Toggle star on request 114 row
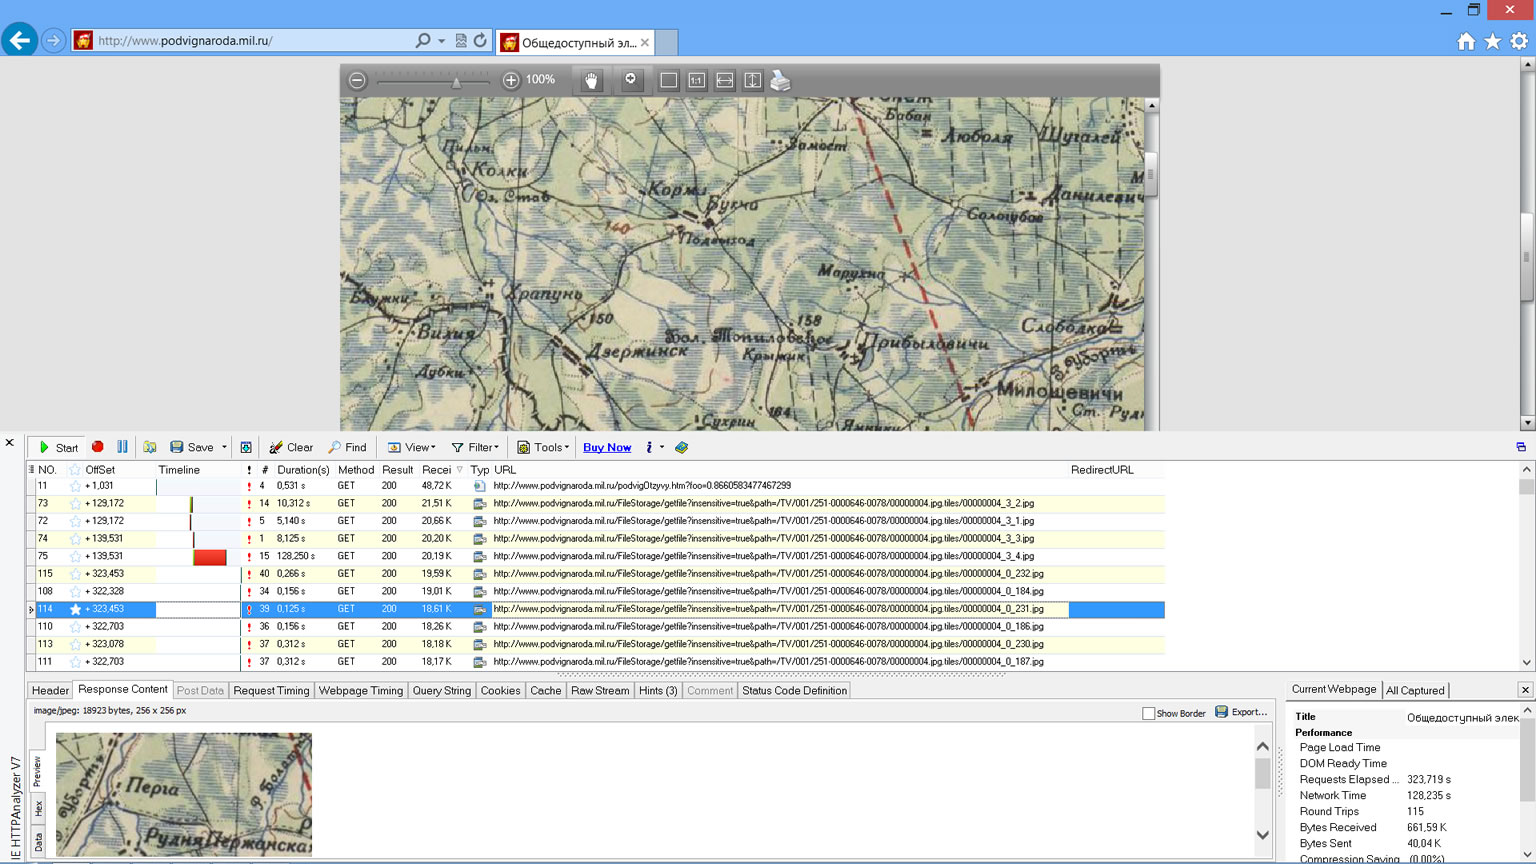This screenshot has height=864, width=1536. click(x=75, y=609)
